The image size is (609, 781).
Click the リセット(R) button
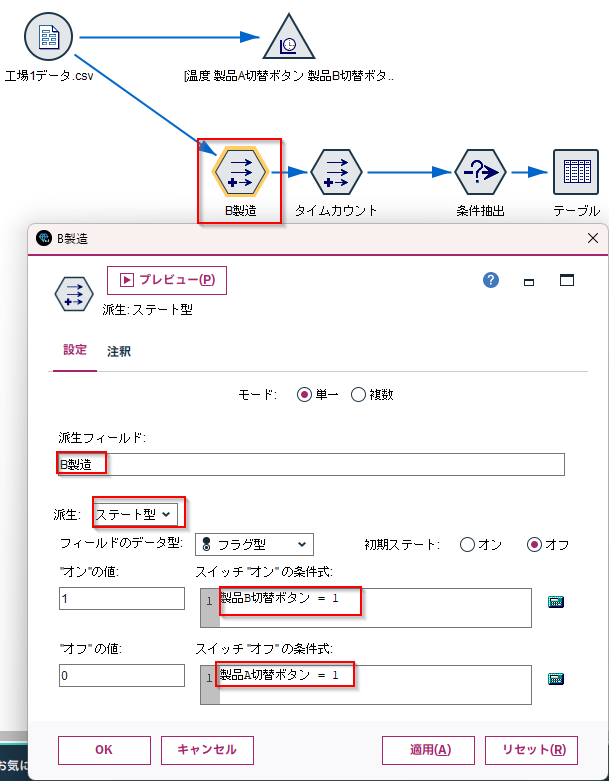click(531, 750)
